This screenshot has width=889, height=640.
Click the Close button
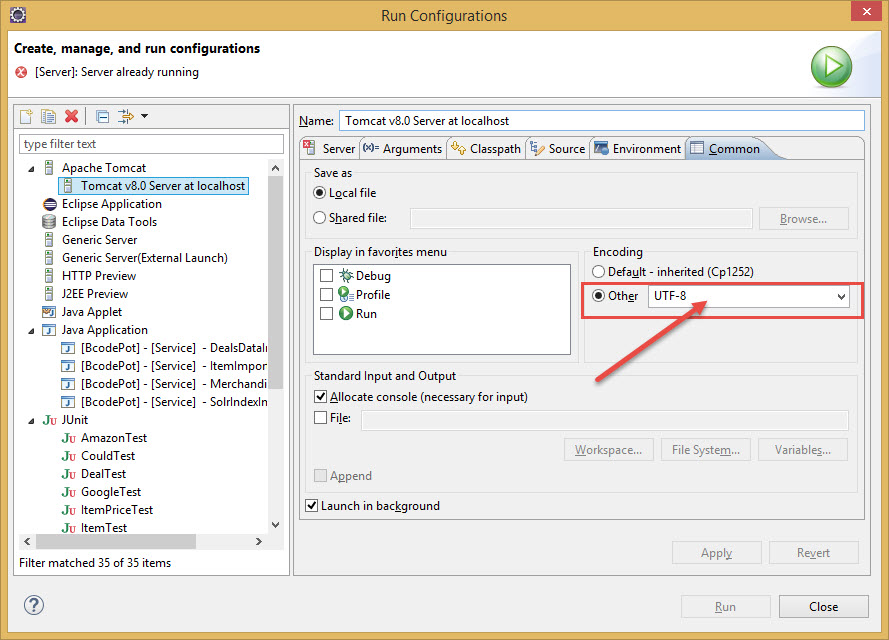coord(823,607)
